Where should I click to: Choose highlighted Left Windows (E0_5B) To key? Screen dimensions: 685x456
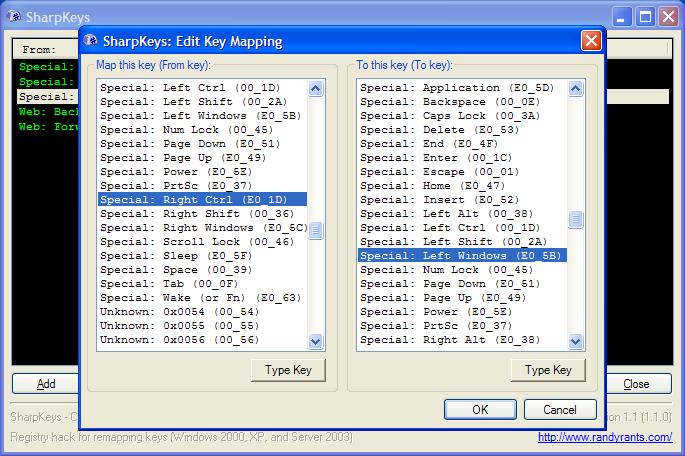(x=463, y=256)
